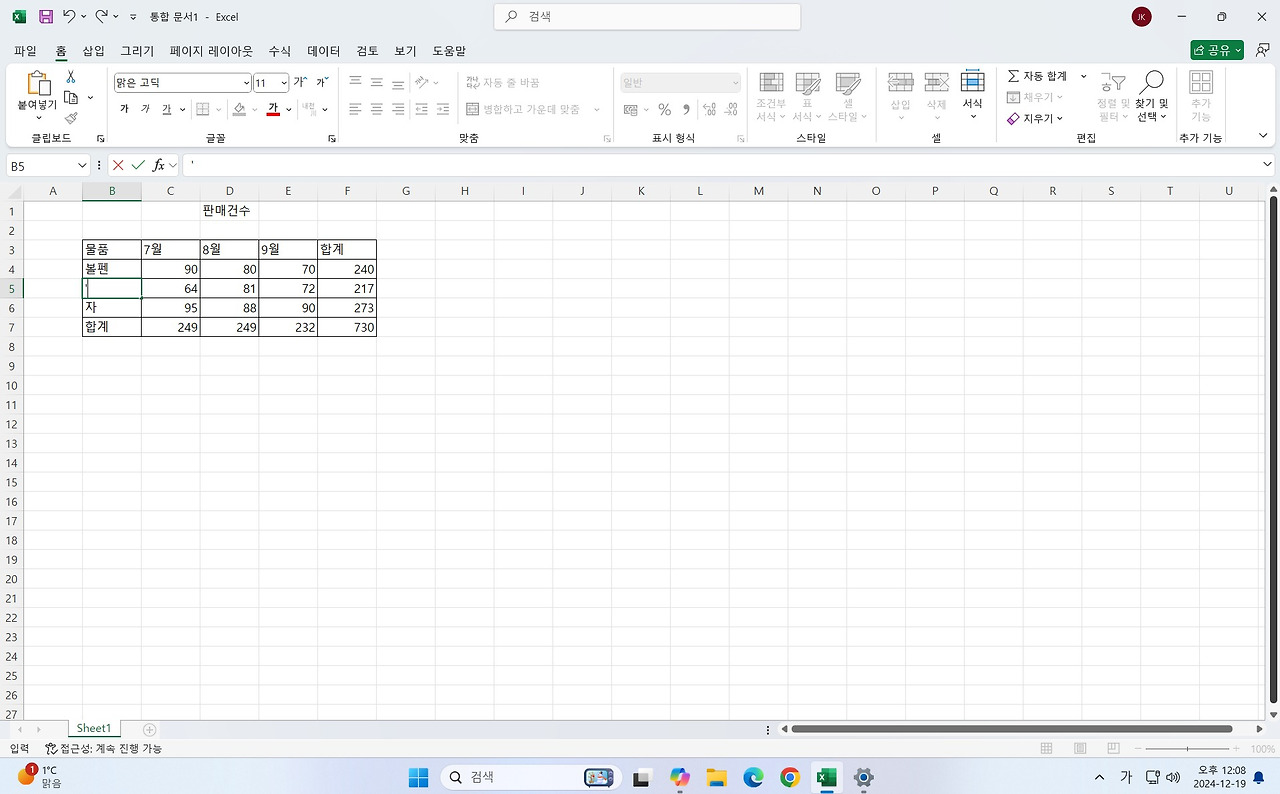The width and height of the screenshot is (1280, 794).
Task: Apply comma style number format
Action: point(686,109)
